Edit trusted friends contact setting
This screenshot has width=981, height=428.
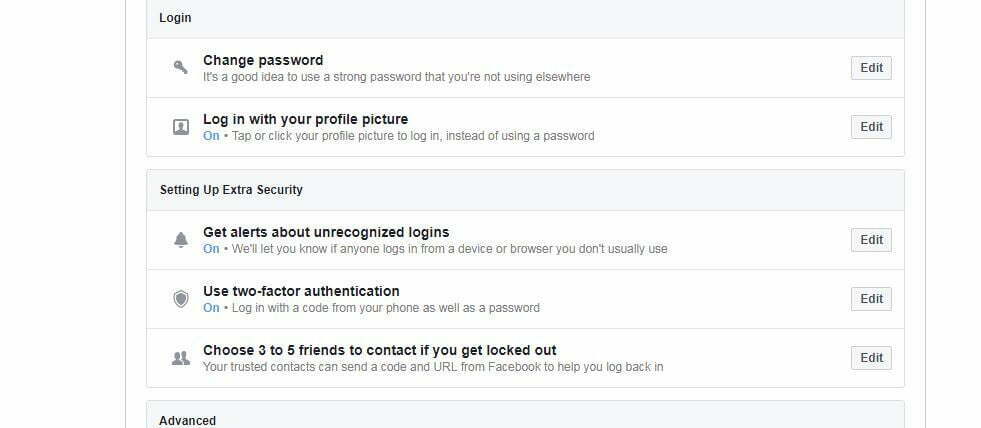pyautogui.click(x=871, y=357)
